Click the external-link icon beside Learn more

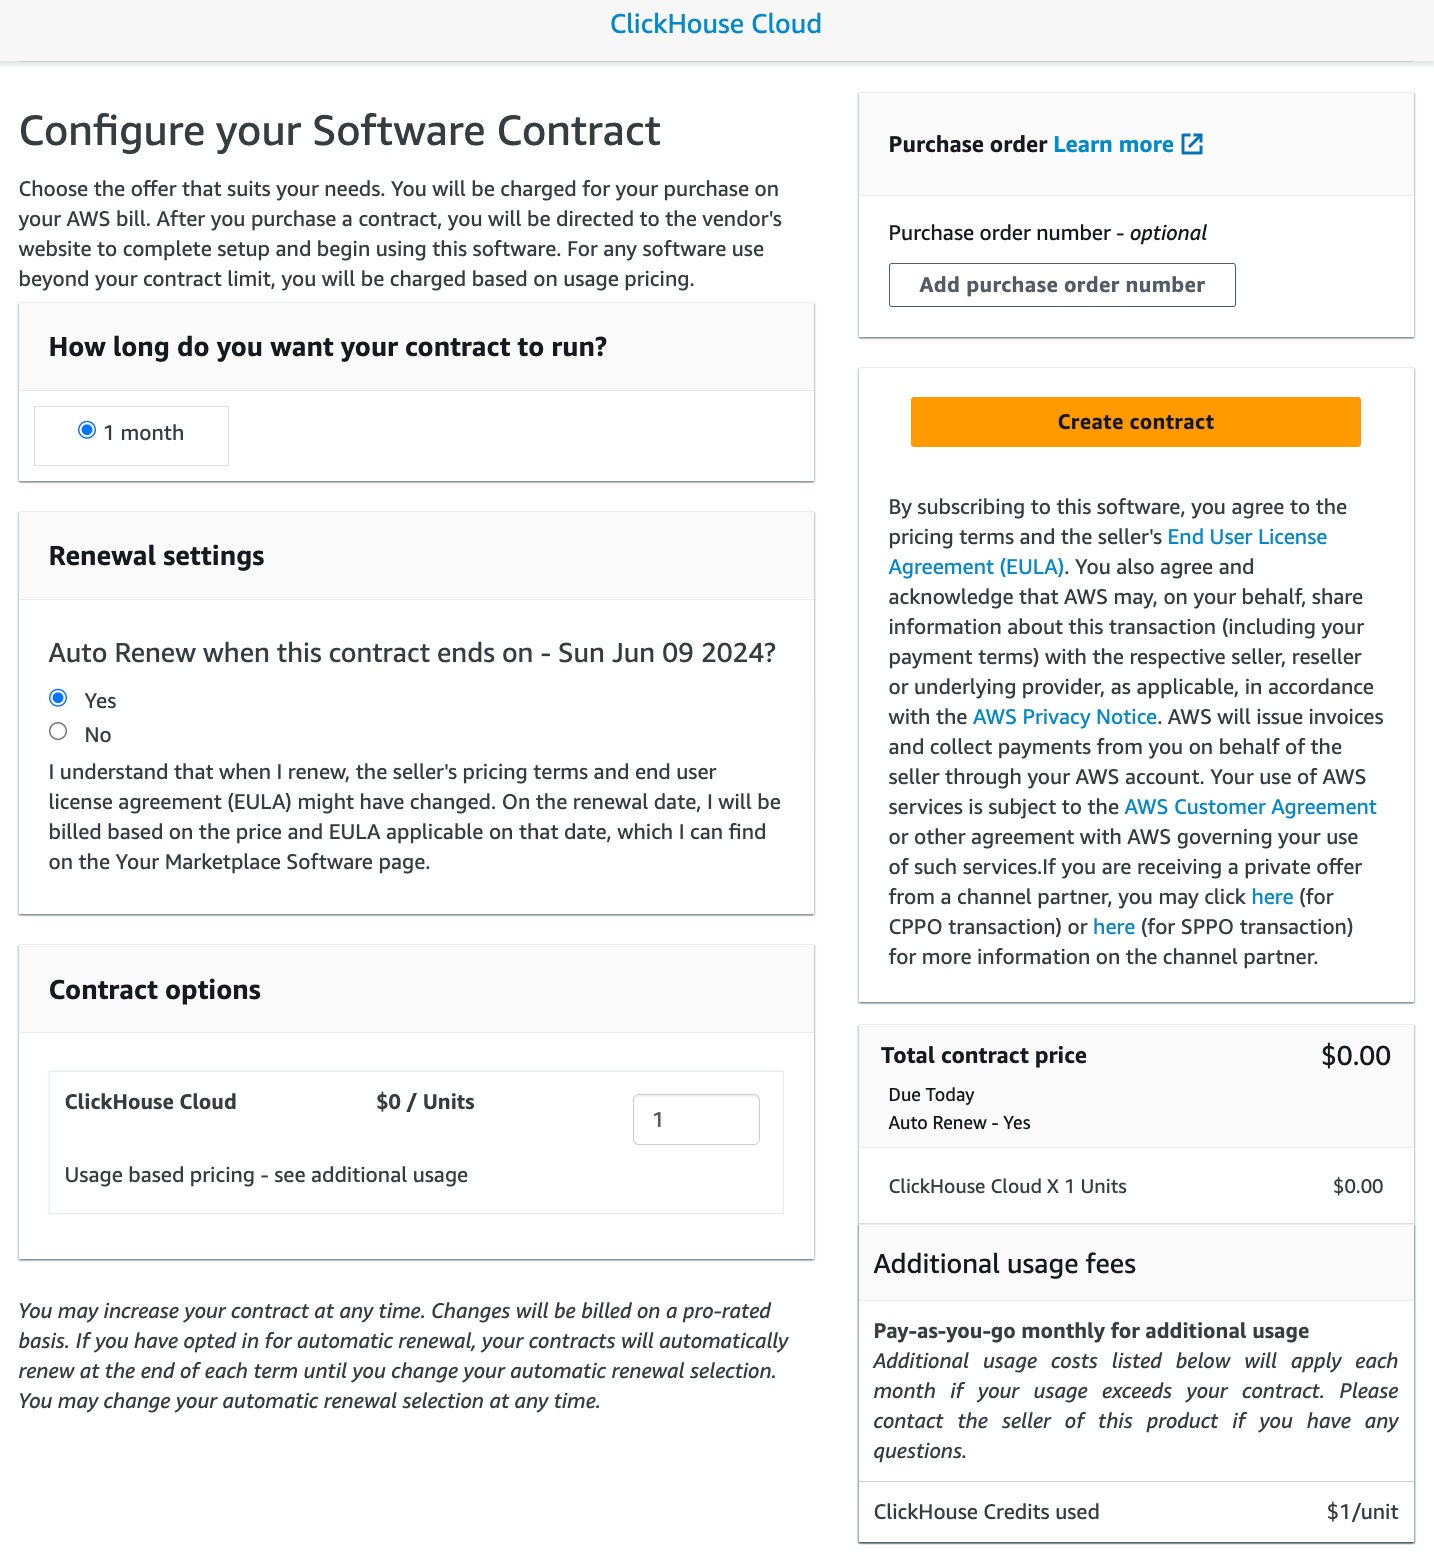pos(1192,144)
